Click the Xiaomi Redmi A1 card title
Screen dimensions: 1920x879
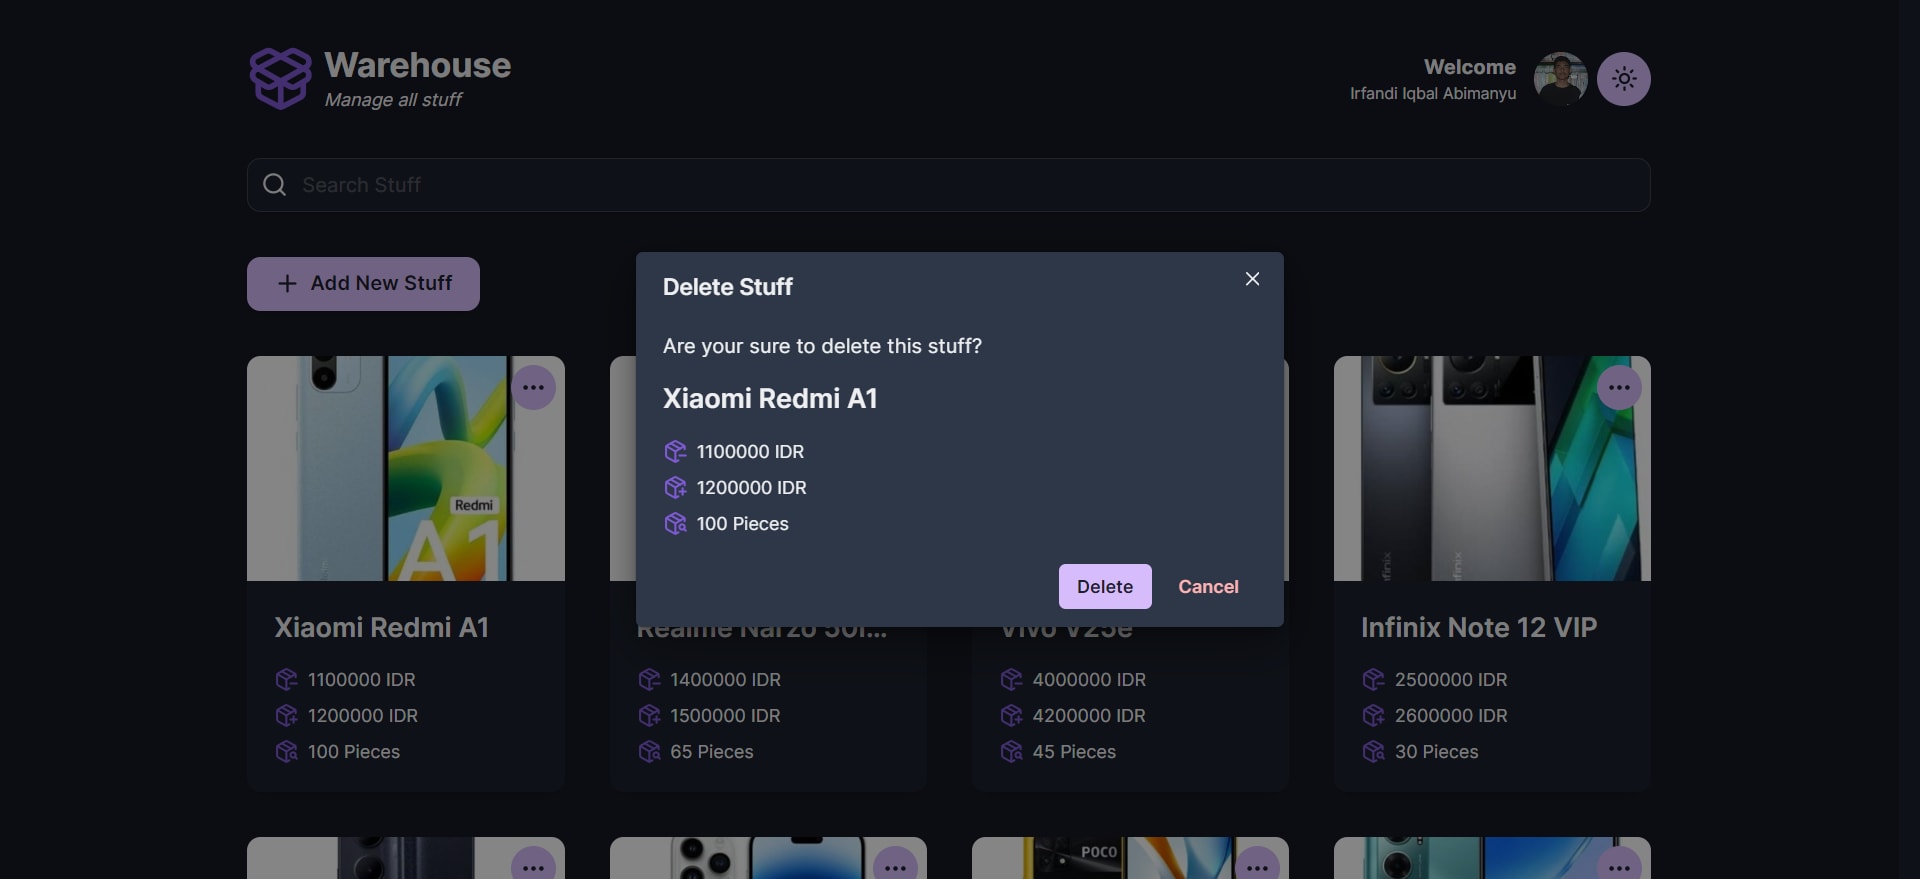(382, 628)
